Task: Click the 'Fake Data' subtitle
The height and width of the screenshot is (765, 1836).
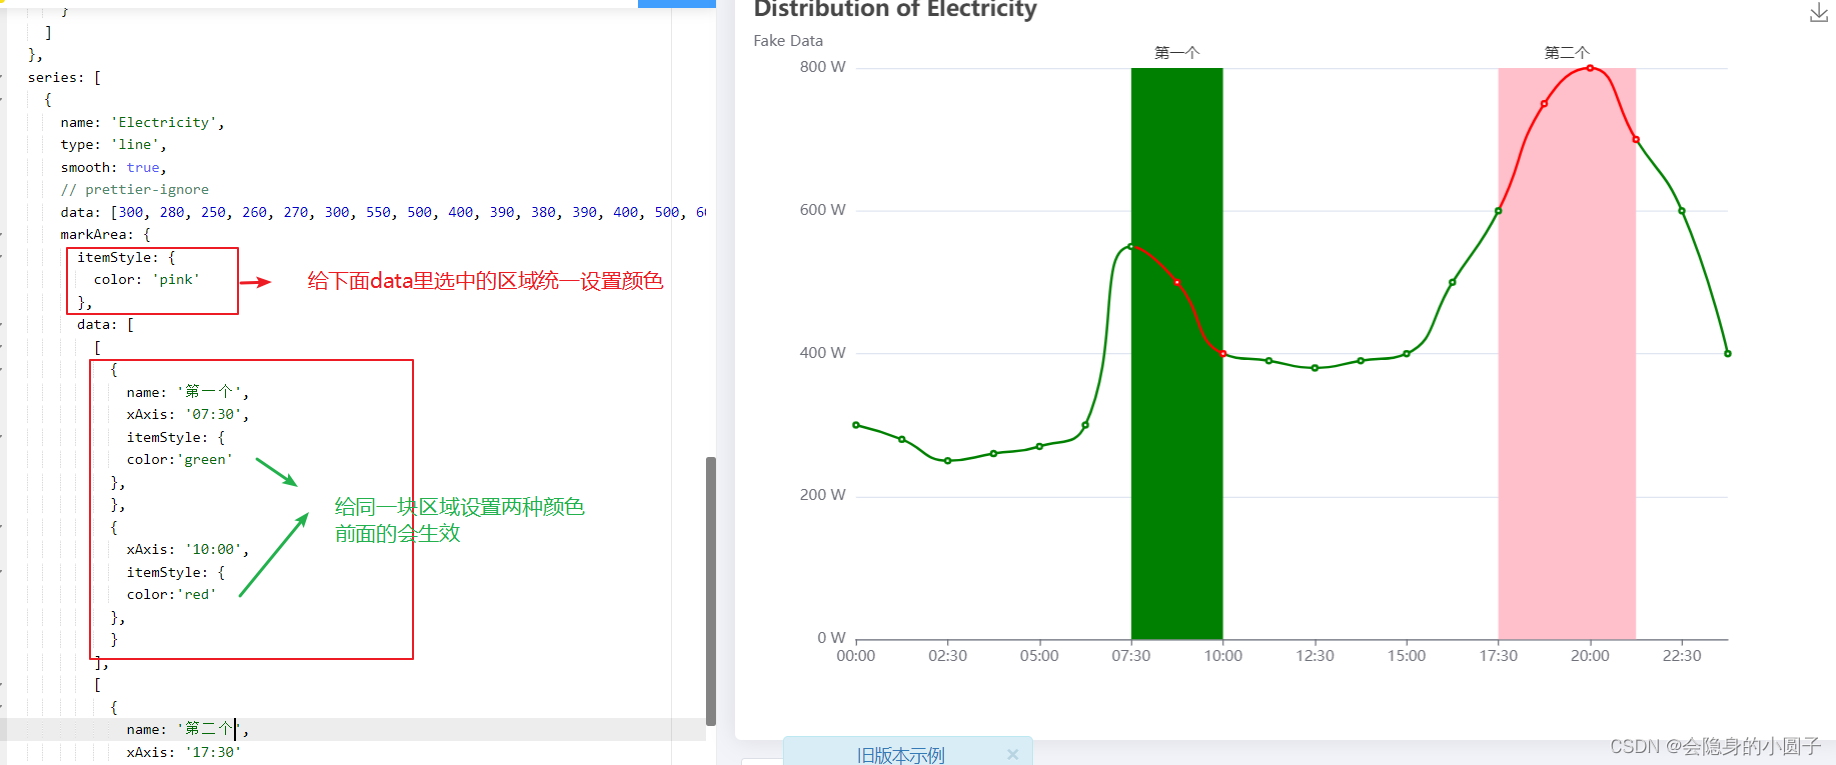Action: pos(788,40)
